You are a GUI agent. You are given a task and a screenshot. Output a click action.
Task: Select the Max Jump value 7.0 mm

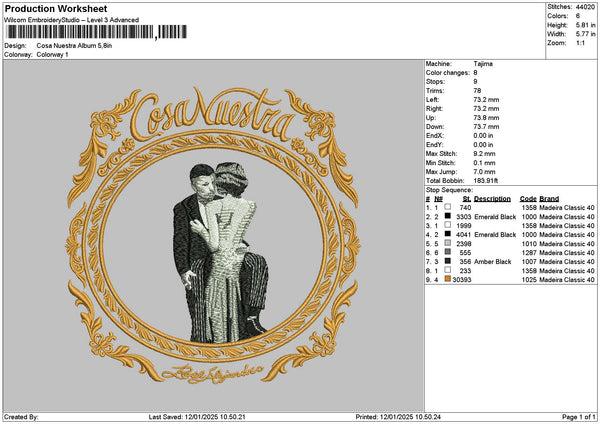pyautogui.click(x=484, y=172)
